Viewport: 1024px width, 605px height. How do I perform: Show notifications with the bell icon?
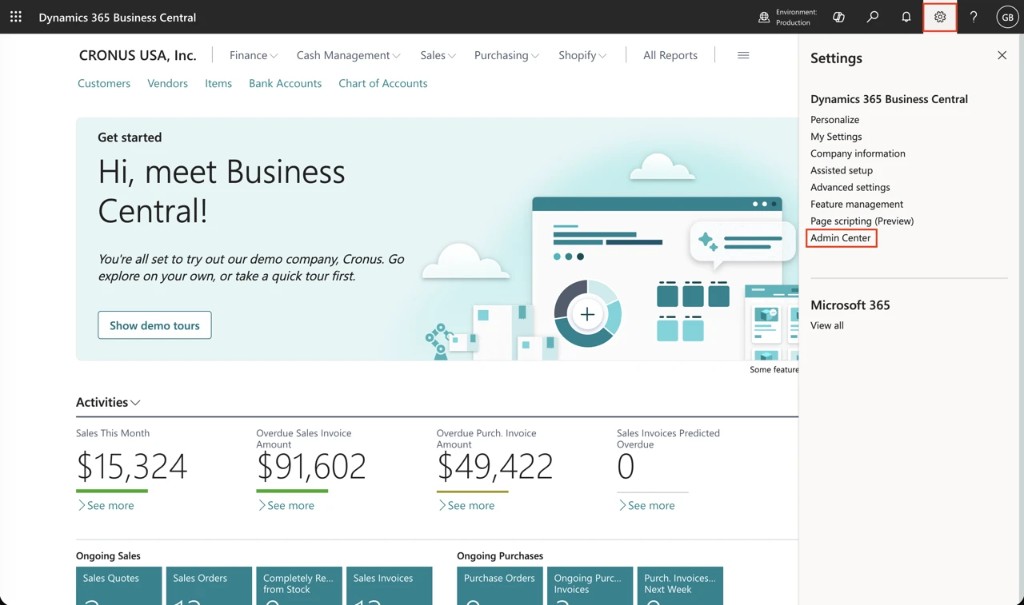[906, 17]
